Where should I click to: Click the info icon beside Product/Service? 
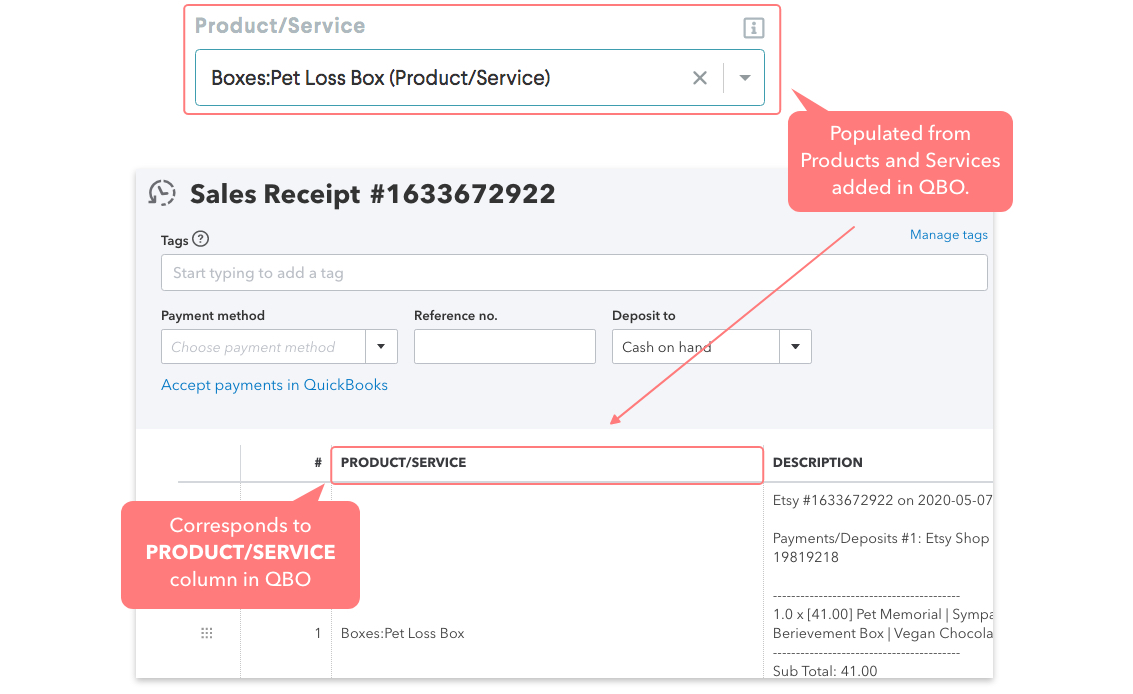click(x=753, y=28)
